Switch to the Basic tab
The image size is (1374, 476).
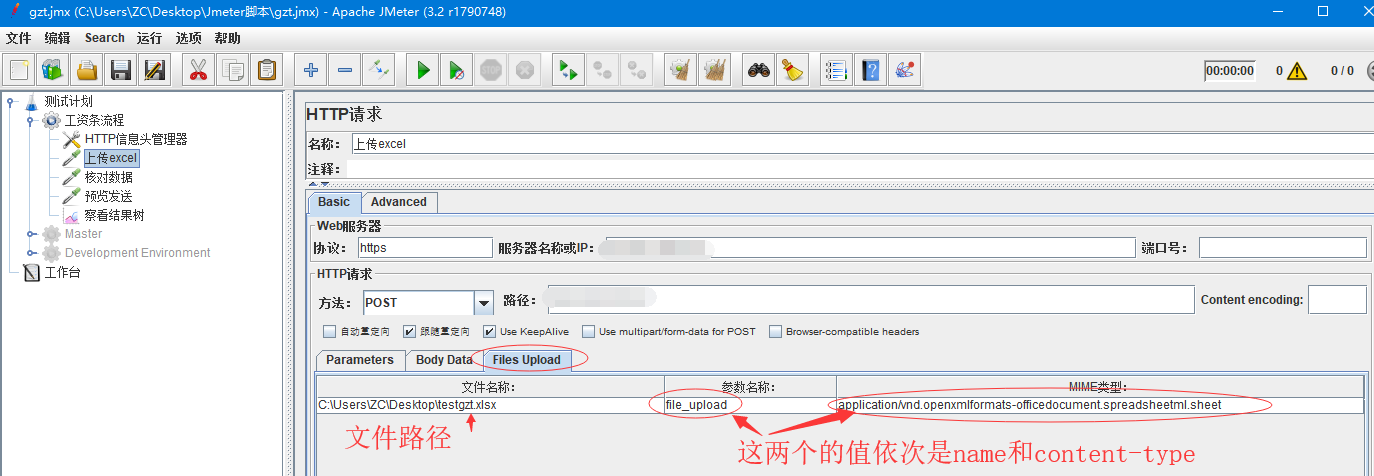(334, 202)
